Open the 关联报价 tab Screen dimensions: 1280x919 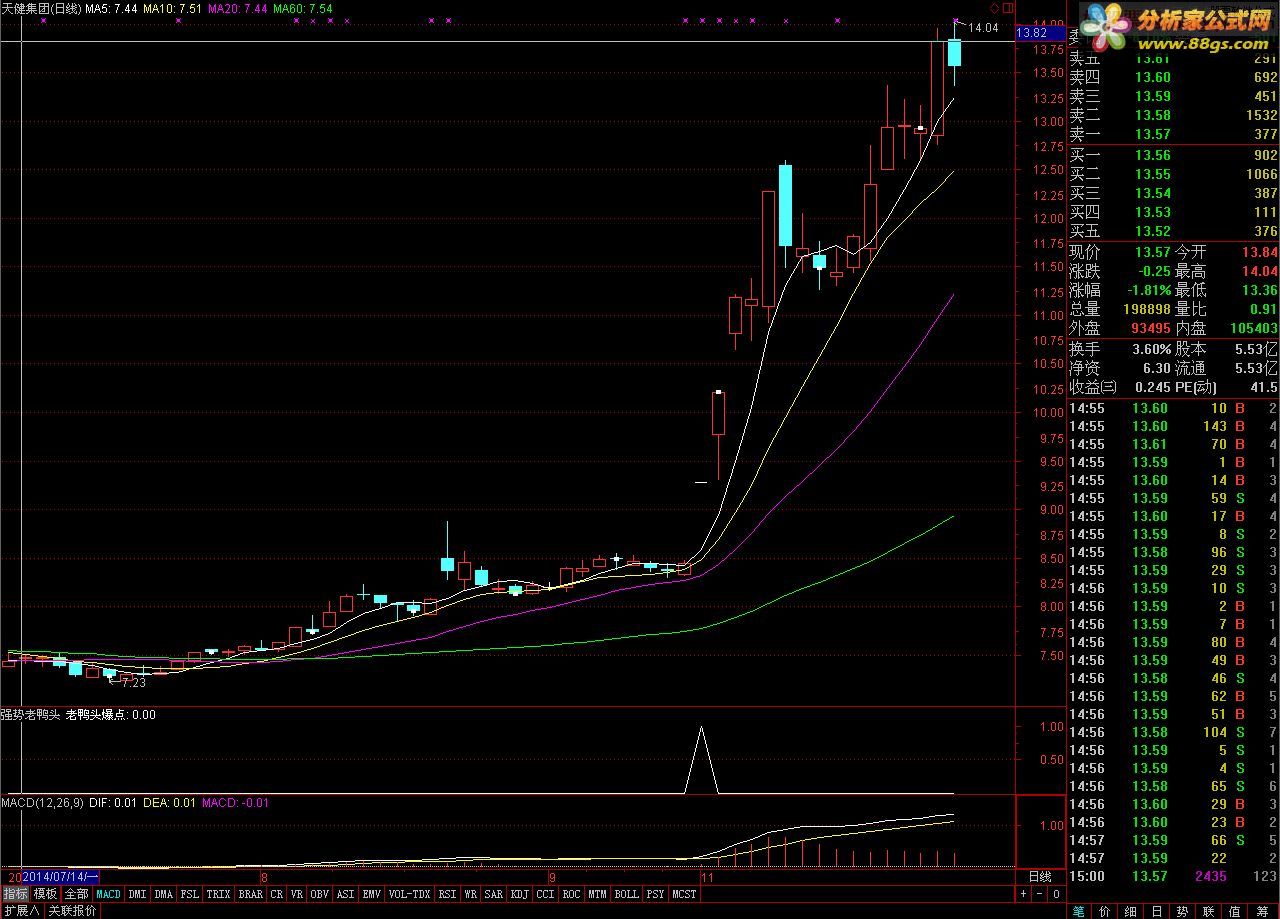tap(72, 911)
